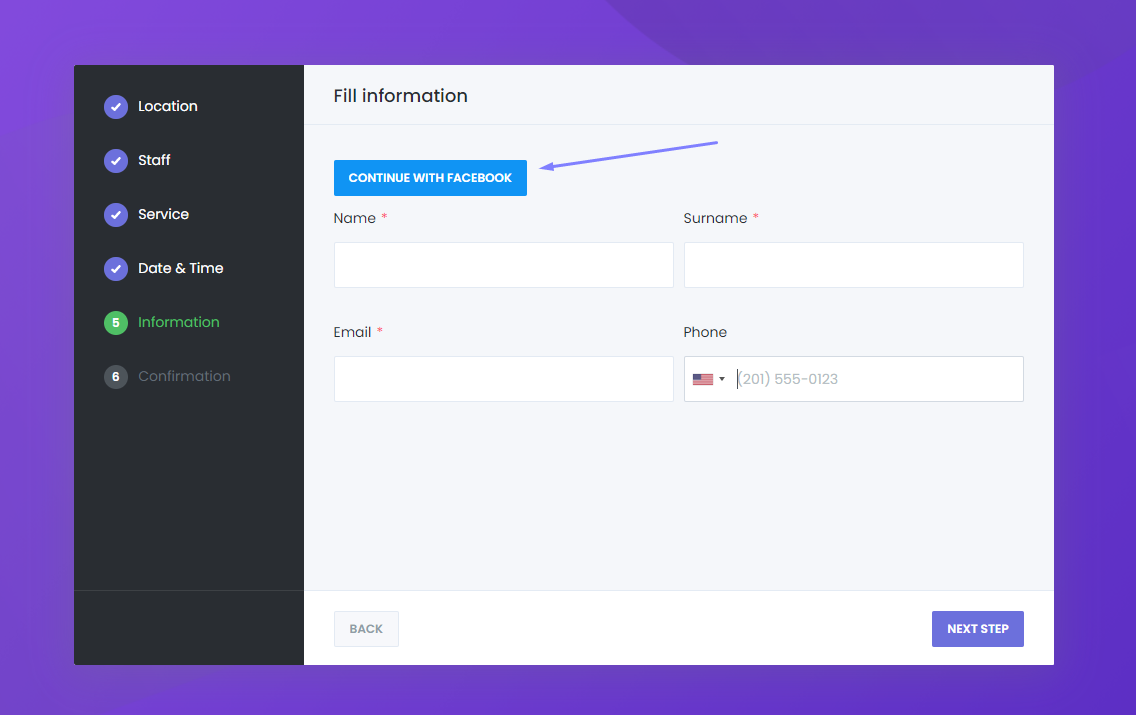The width and height of the screenshot is (1136, 715).
Task: Click the Date & Time checkmark icon
Action: (x=116, y=269)
